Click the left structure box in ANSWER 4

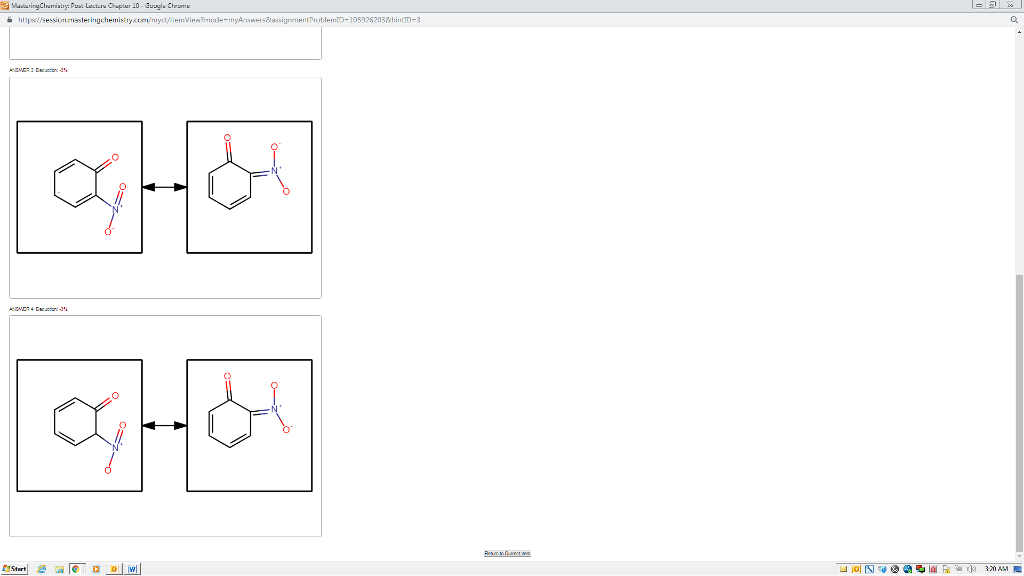(x=81, y=424)
